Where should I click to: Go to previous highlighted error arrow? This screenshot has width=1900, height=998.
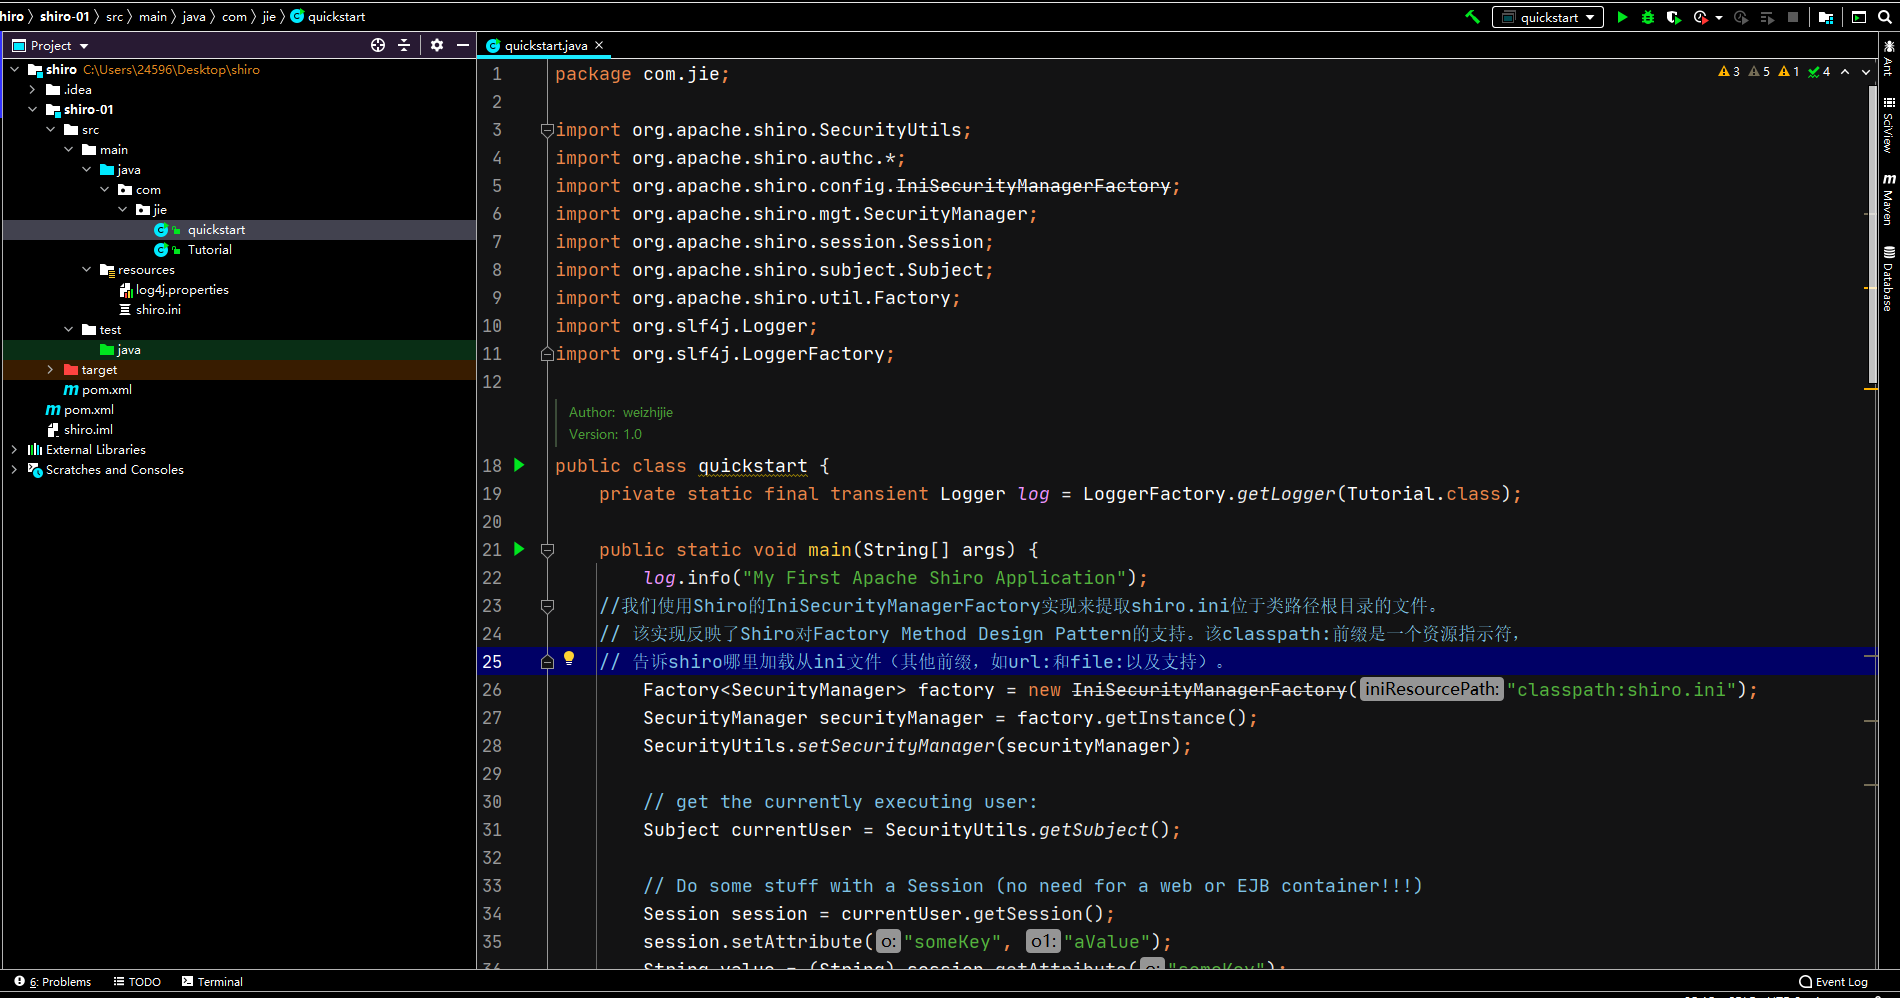pos(1845,72)
